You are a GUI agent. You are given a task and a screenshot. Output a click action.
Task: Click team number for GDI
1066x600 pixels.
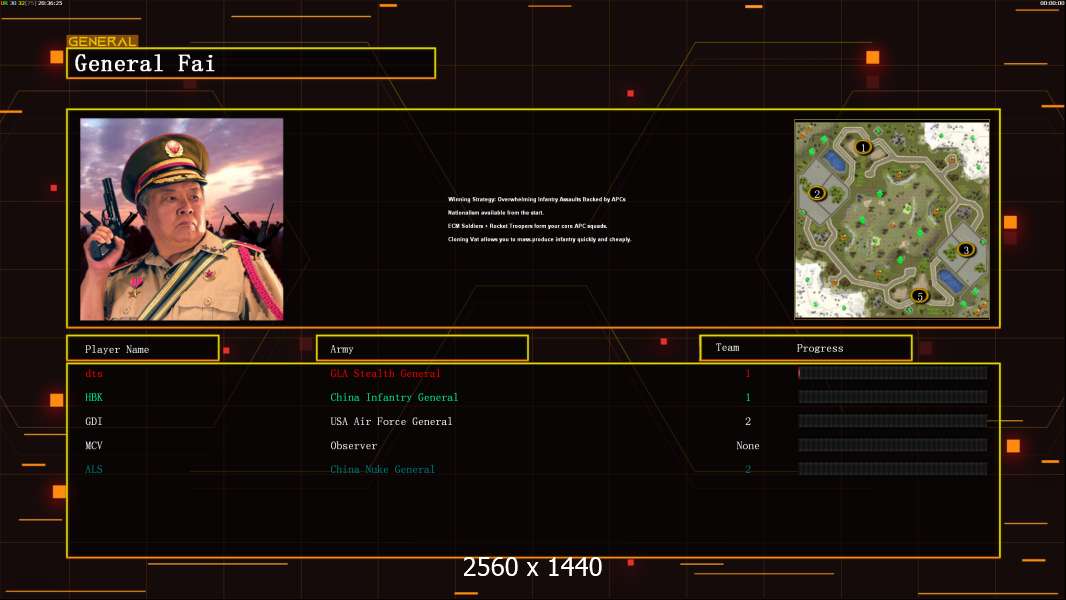[x=748, y=421]
